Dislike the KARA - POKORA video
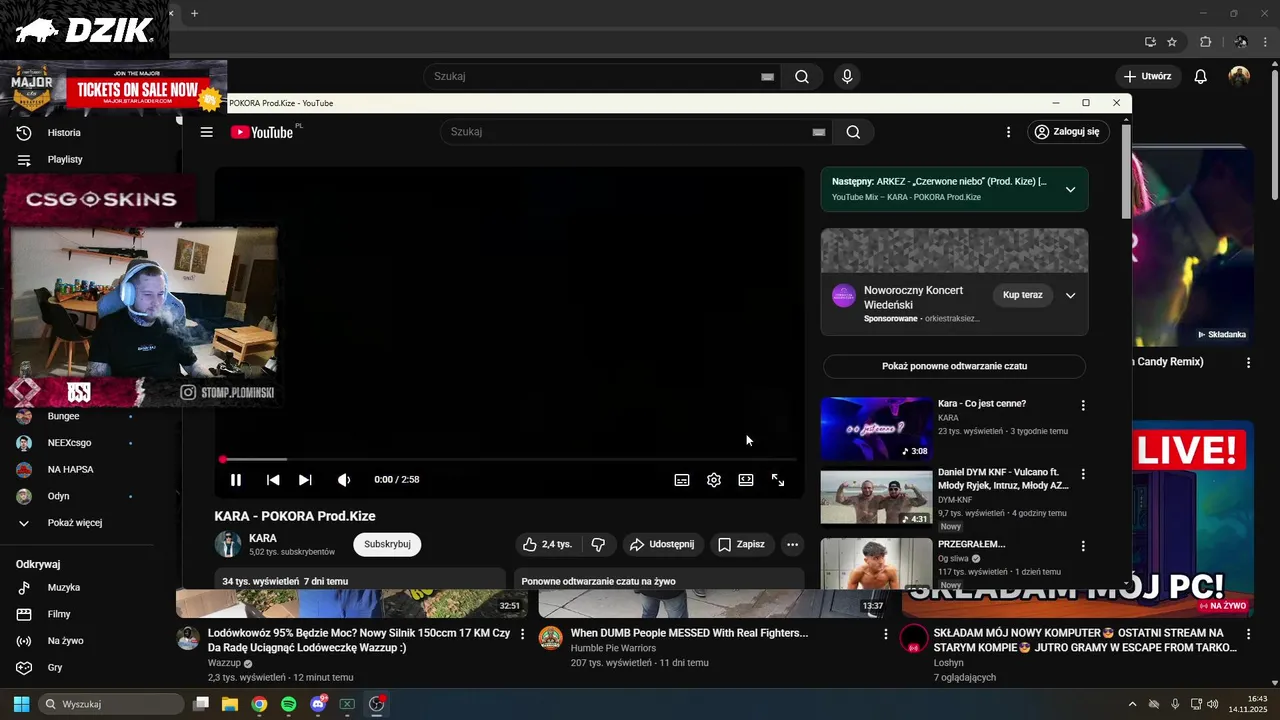 (598, 544)
